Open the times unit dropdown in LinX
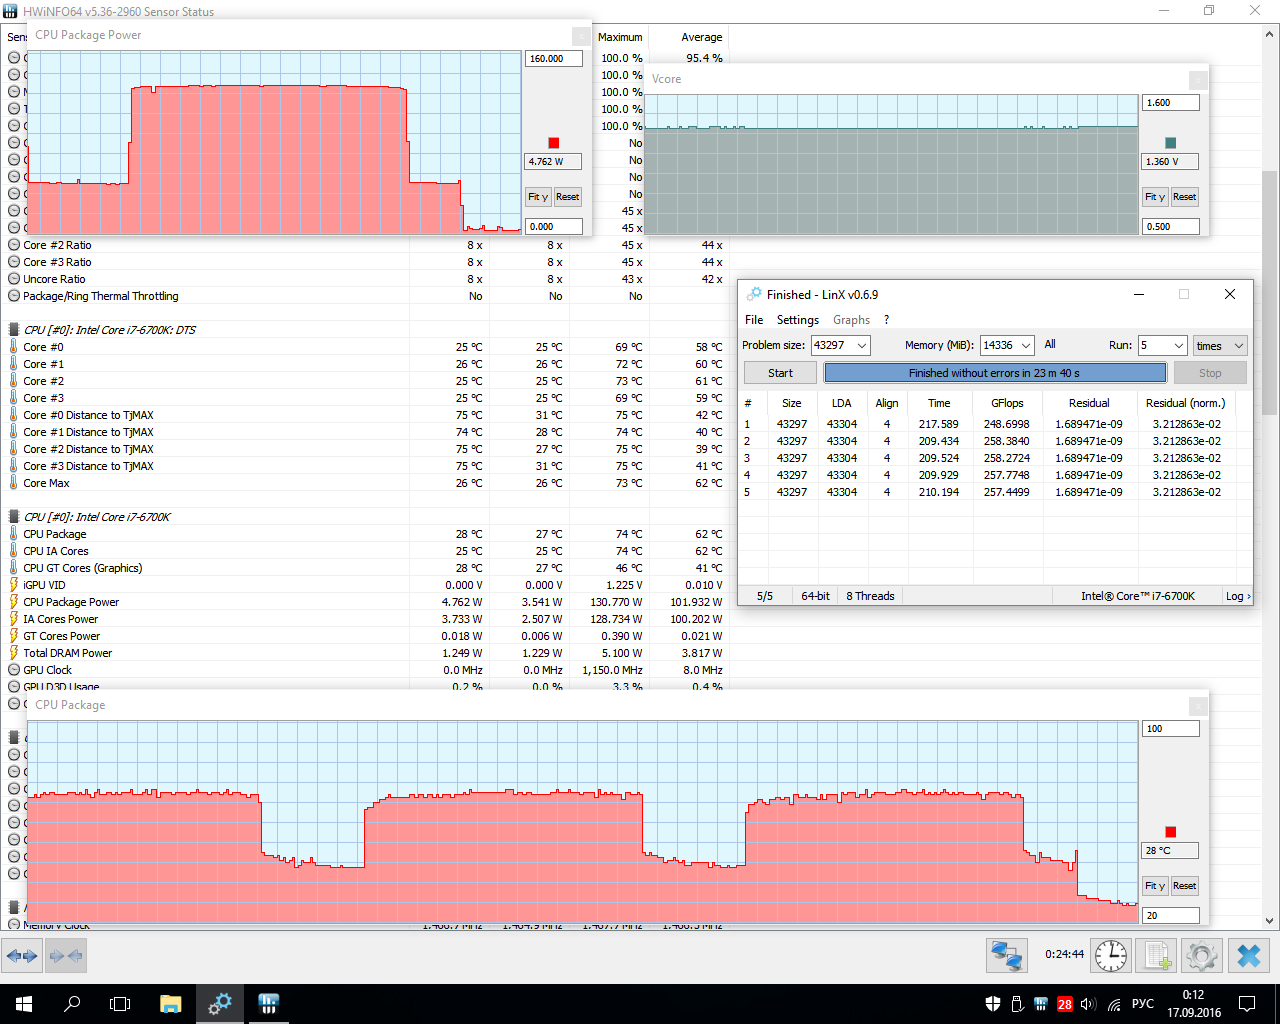1280x1024 pixels. click(x=1220, y=345)
